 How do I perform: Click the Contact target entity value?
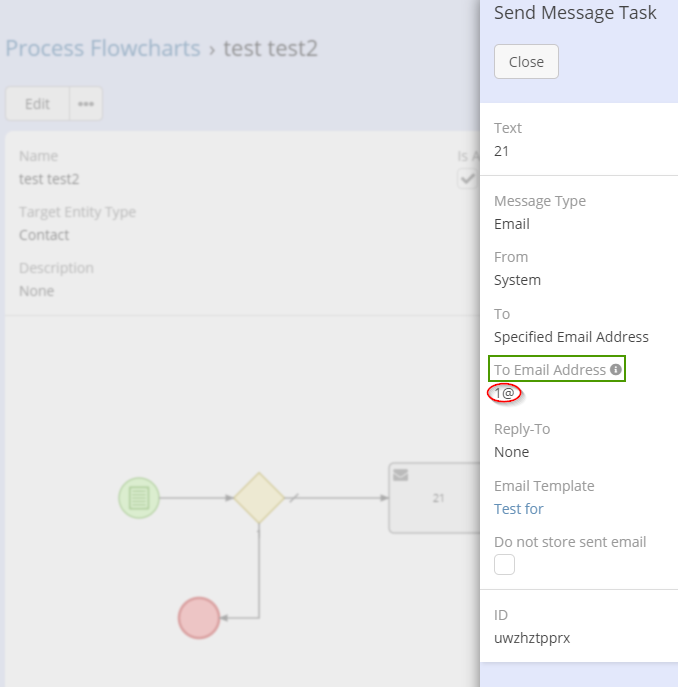pyautogui.click(x=44, y=235)
